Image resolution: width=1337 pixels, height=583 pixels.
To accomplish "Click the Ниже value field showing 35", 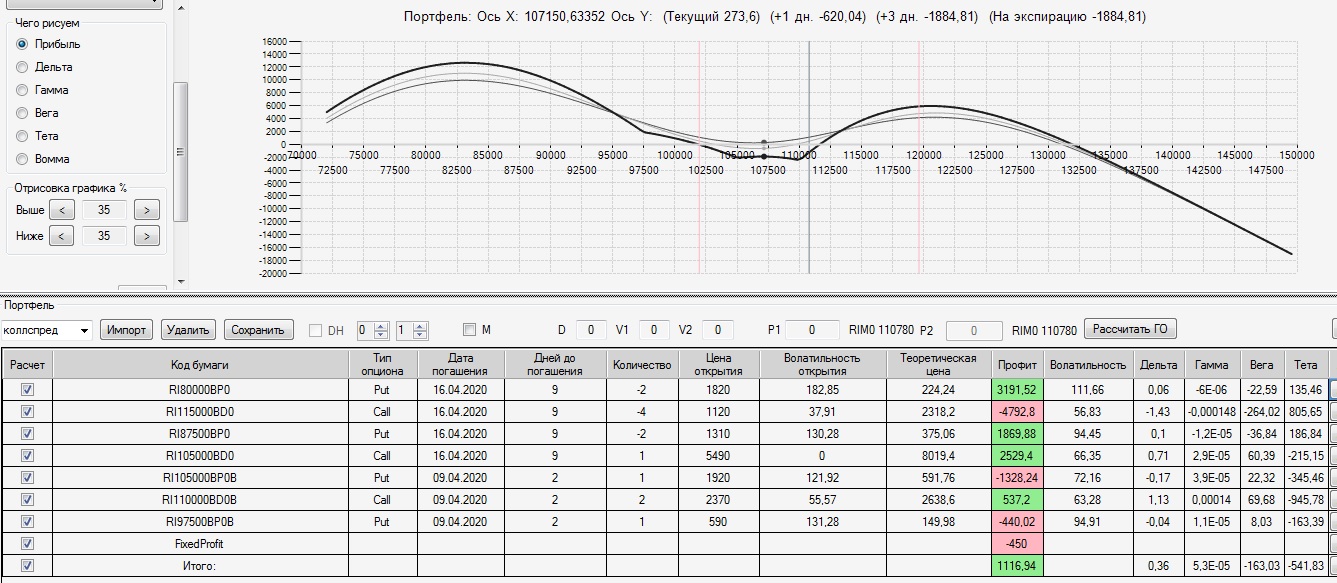I will (x=104, y=236).
